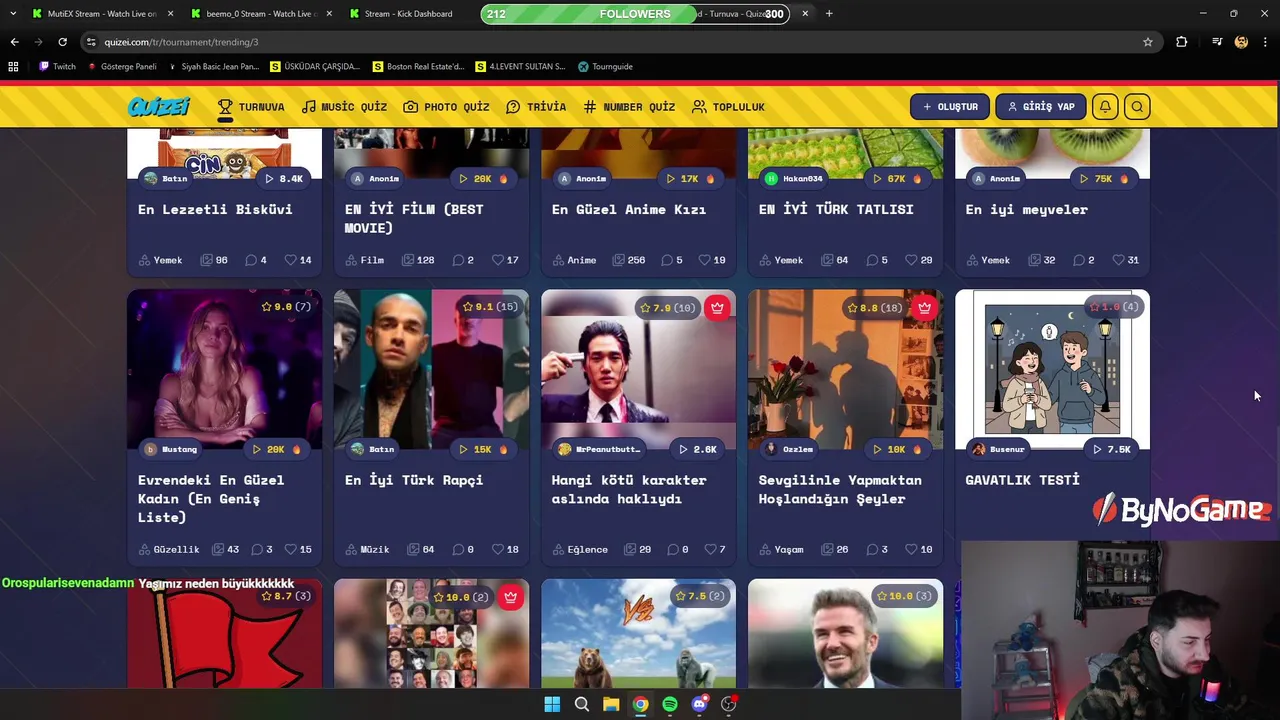
Task: Click the red crown badge on Sevgilinle card
Action: [x=924, y=308]
